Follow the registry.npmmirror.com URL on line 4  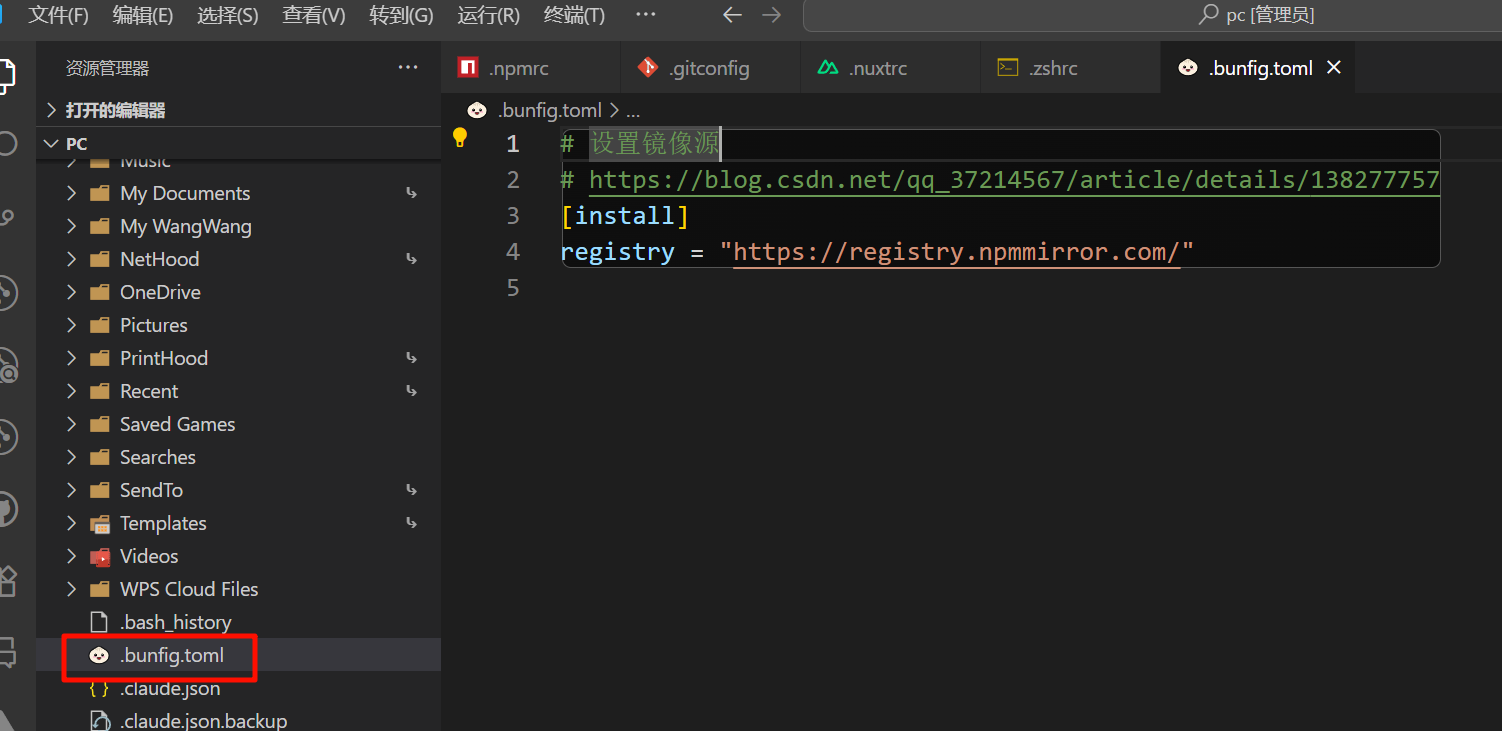(x=957, y=252)
